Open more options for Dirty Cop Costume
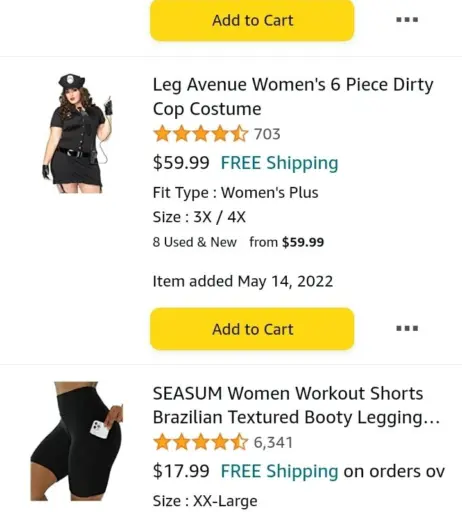Screen dimensions: 462x512 click(x=407, y=328)
